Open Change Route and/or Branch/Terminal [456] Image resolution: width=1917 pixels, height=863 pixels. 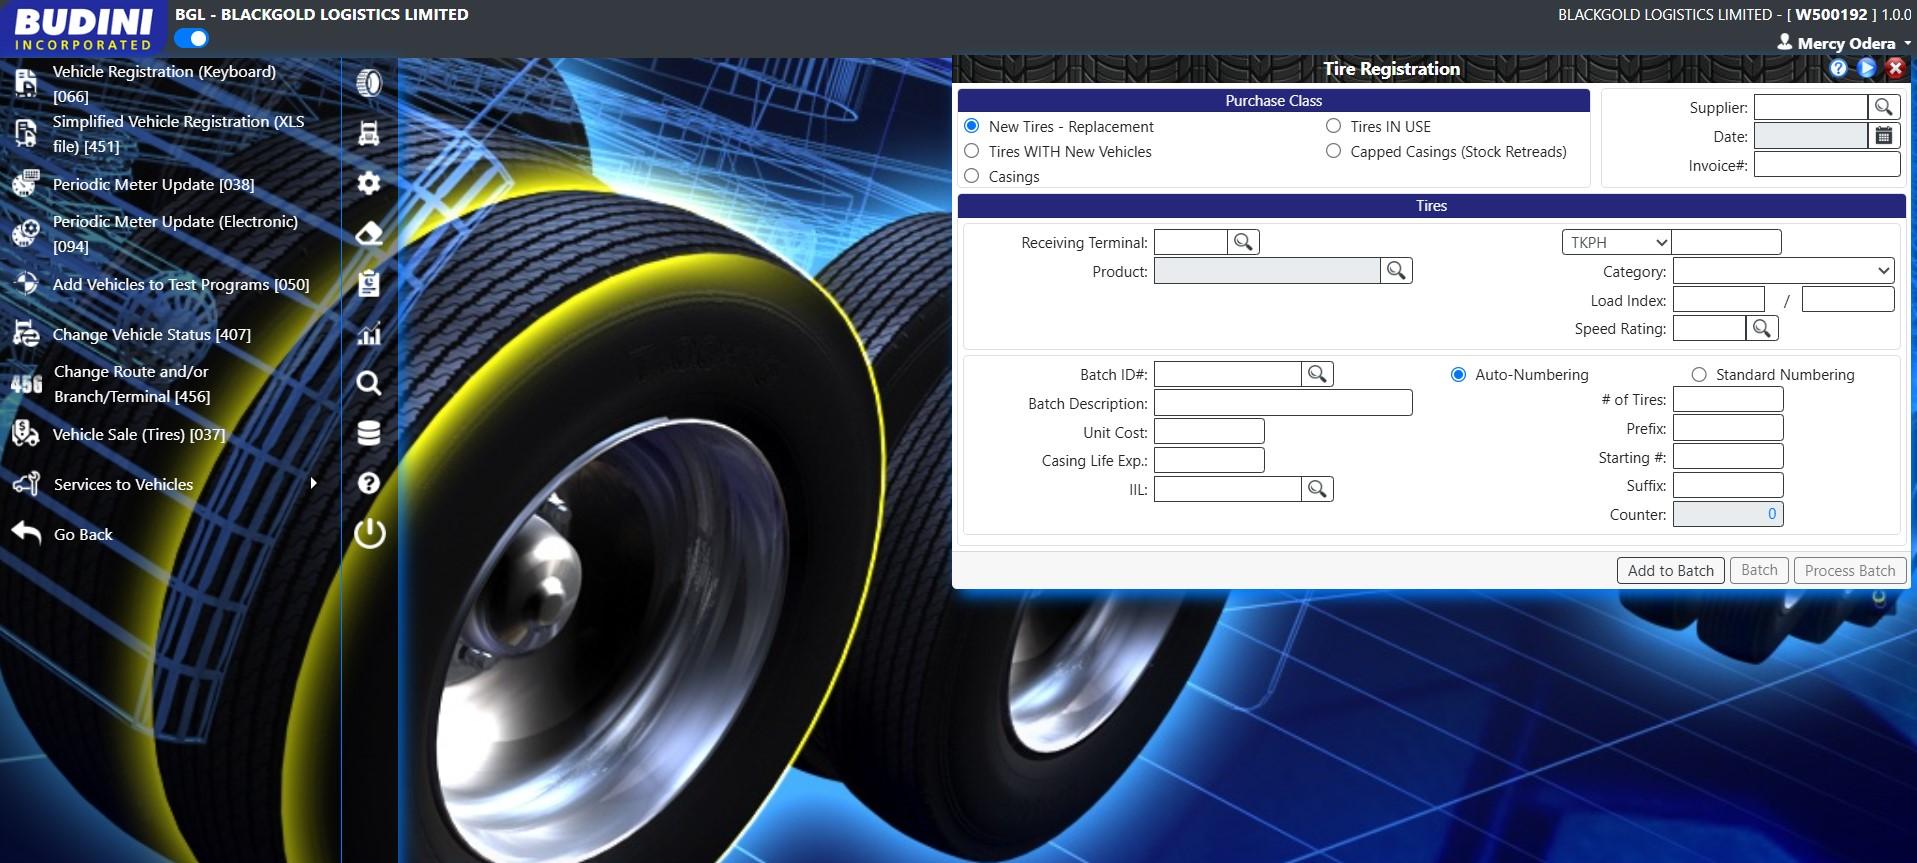click(132, 383)
